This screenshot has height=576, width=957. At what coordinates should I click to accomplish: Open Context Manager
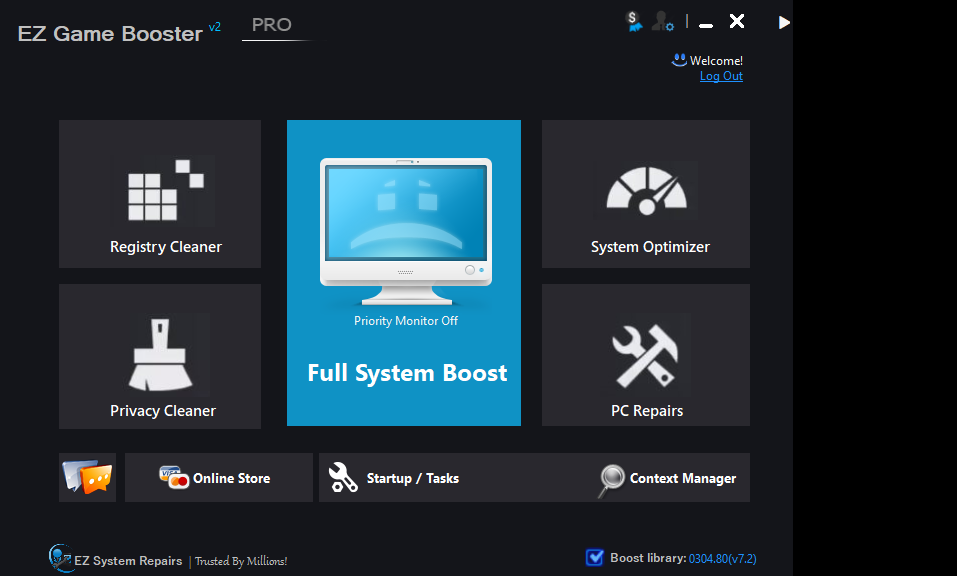coord(668,478)
